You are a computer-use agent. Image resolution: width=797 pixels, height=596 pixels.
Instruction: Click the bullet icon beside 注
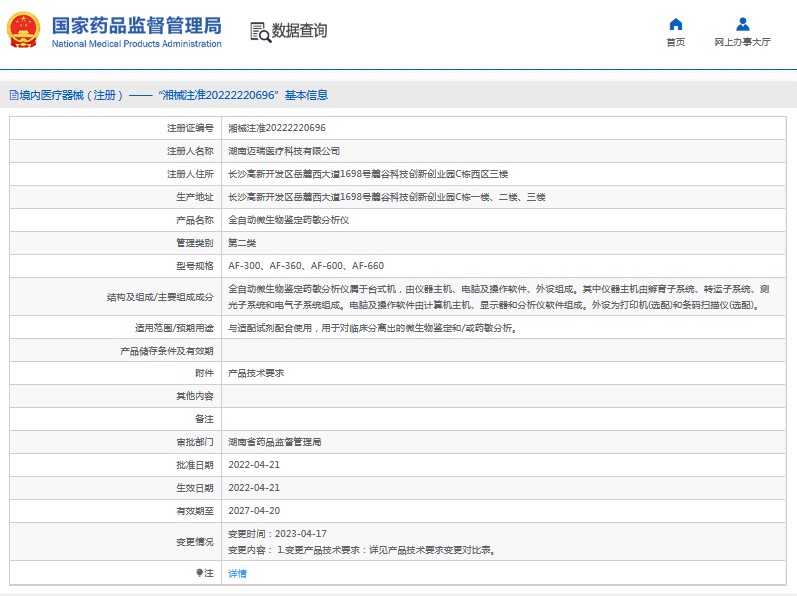coord(199,573)
